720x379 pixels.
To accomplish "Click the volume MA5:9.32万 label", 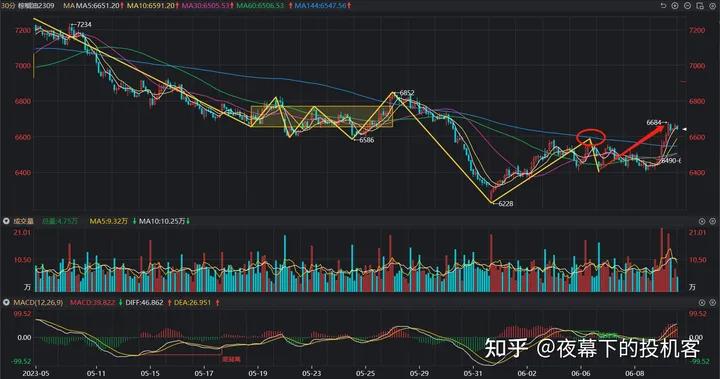I will pos(109,221).
